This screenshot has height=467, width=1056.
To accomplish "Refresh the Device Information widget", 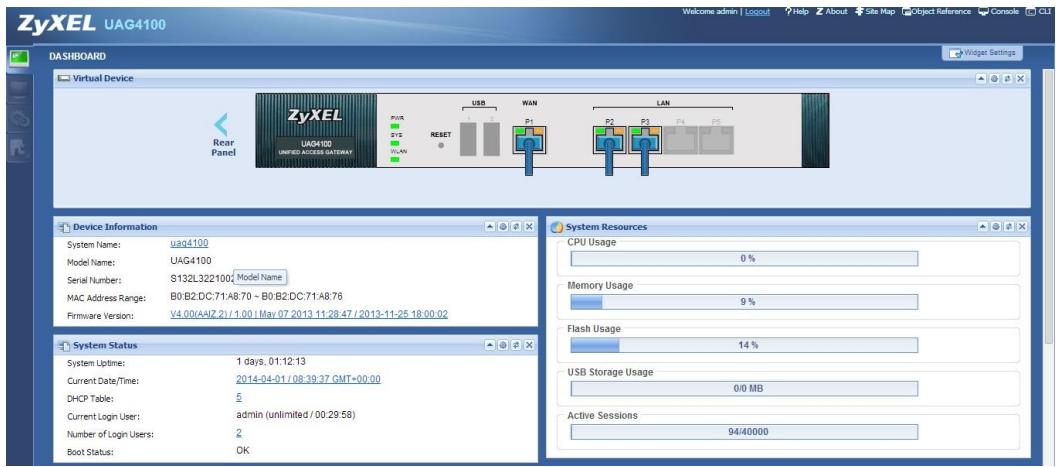I will tap(516, 227).
